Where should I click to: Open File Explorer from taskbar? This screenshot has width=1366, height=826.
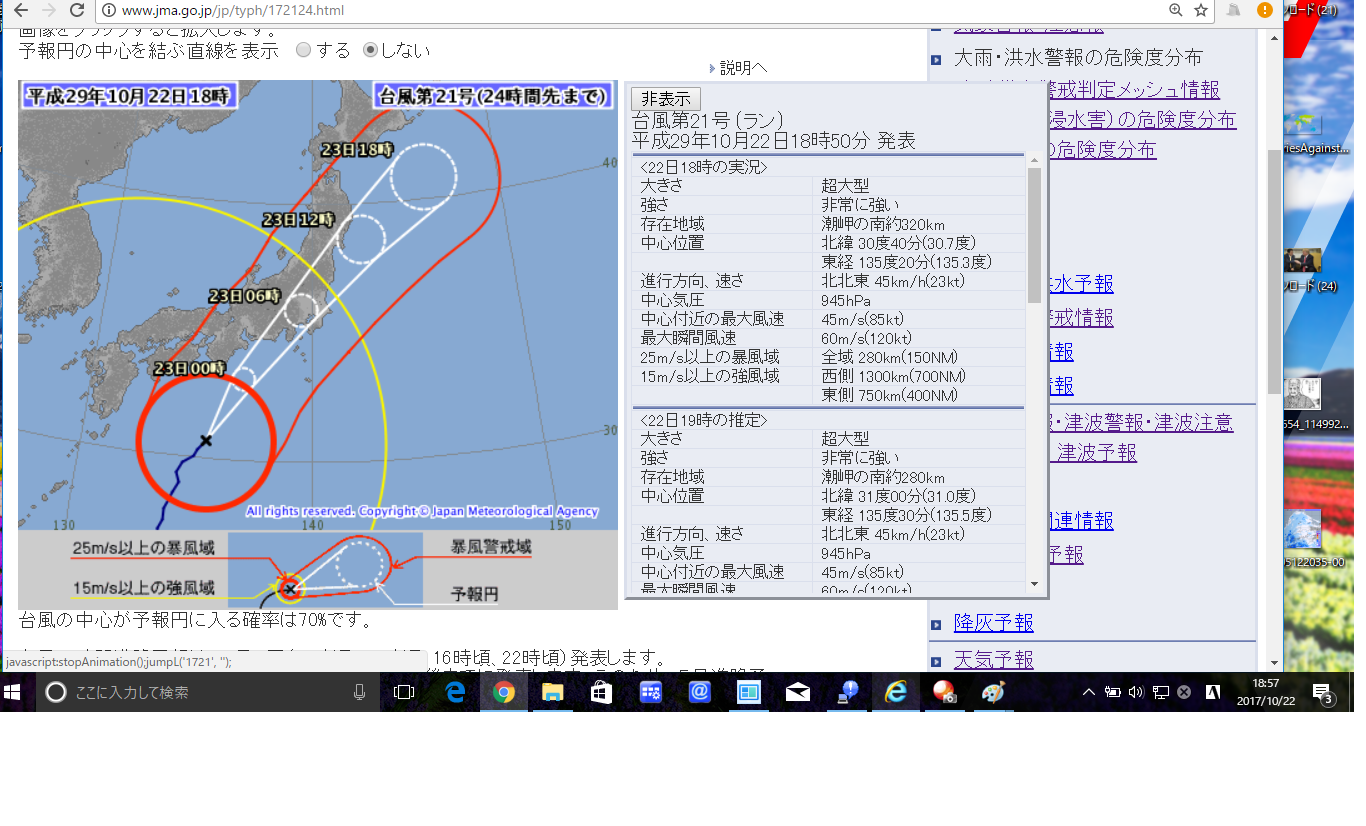553,692
